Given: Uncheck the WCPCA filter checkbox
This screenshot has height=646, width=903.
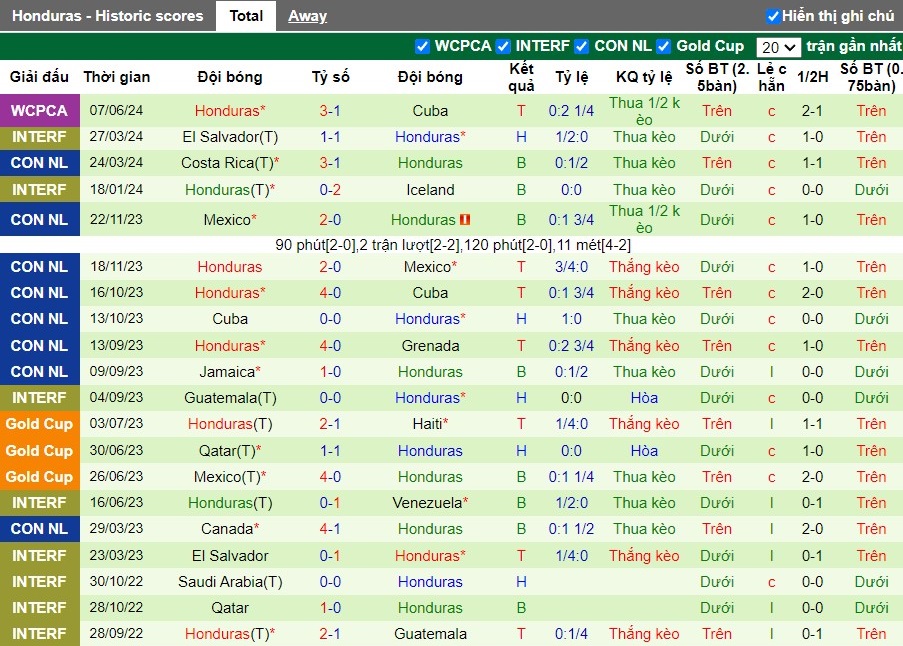Looking at the screenshot, I should click(422, 46).
